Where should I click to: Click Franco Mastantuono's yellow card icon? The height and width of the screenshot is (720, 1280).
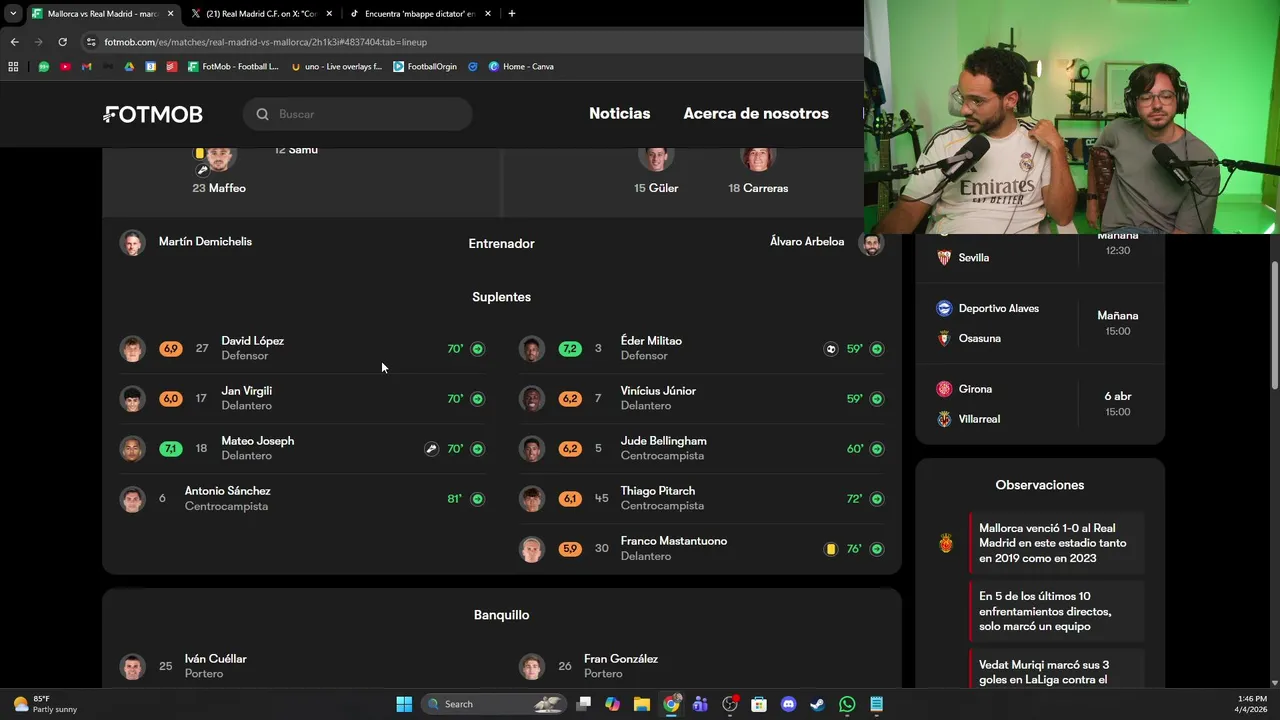click(830, 549)
